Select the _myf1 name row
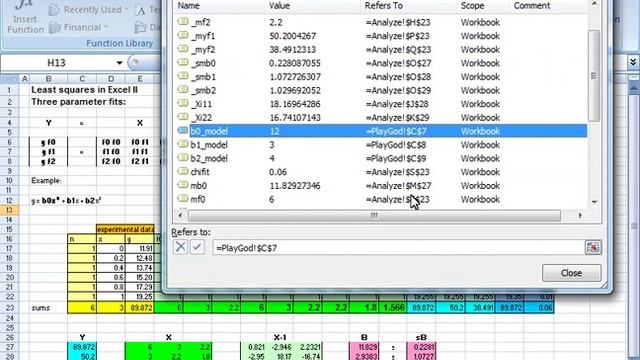Image resolution: width=640 pixels, height=360 pixels. 381,36
